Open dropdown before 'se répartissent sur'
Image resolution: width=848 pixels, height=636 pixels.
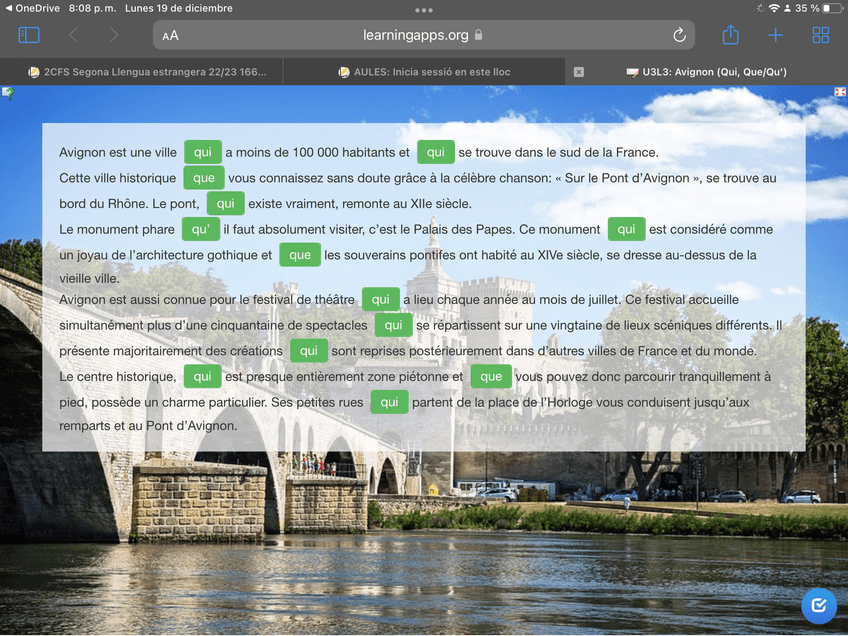(393, 325)
